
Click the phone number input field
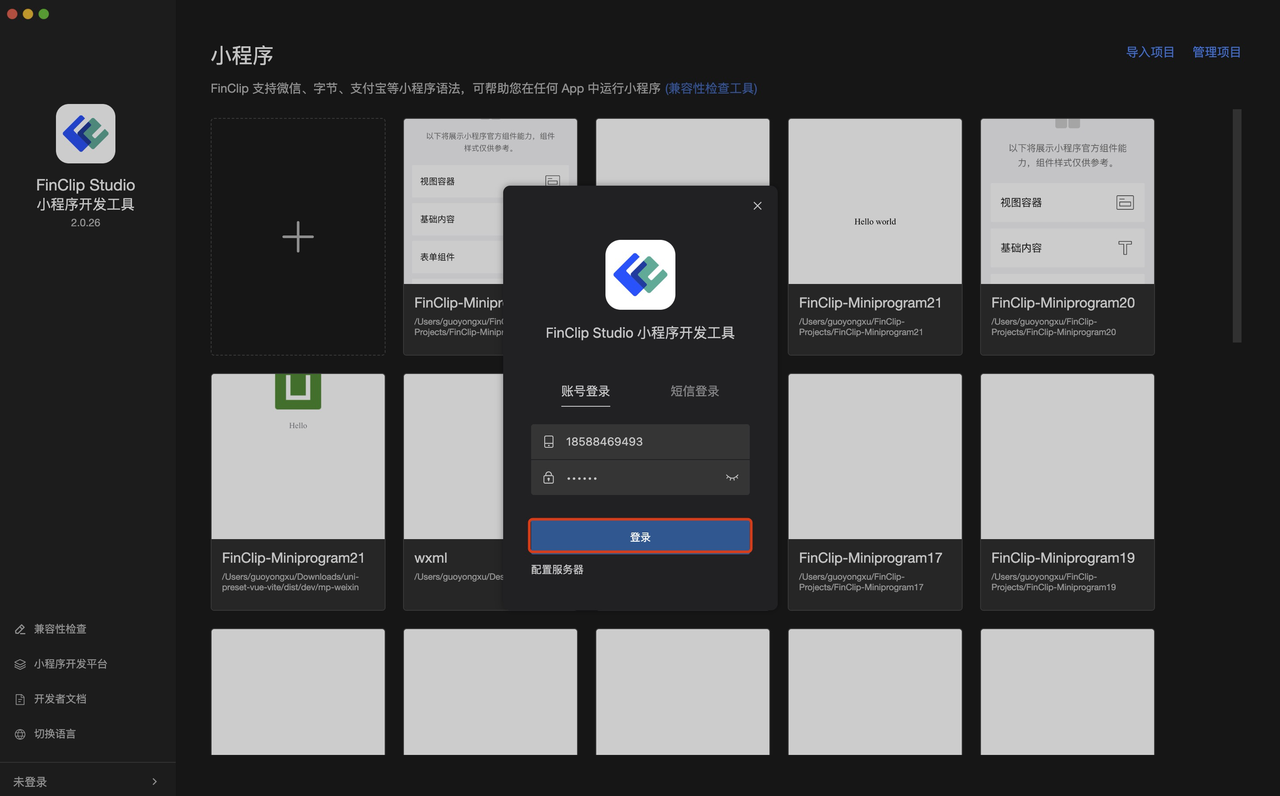coord(650,441)
